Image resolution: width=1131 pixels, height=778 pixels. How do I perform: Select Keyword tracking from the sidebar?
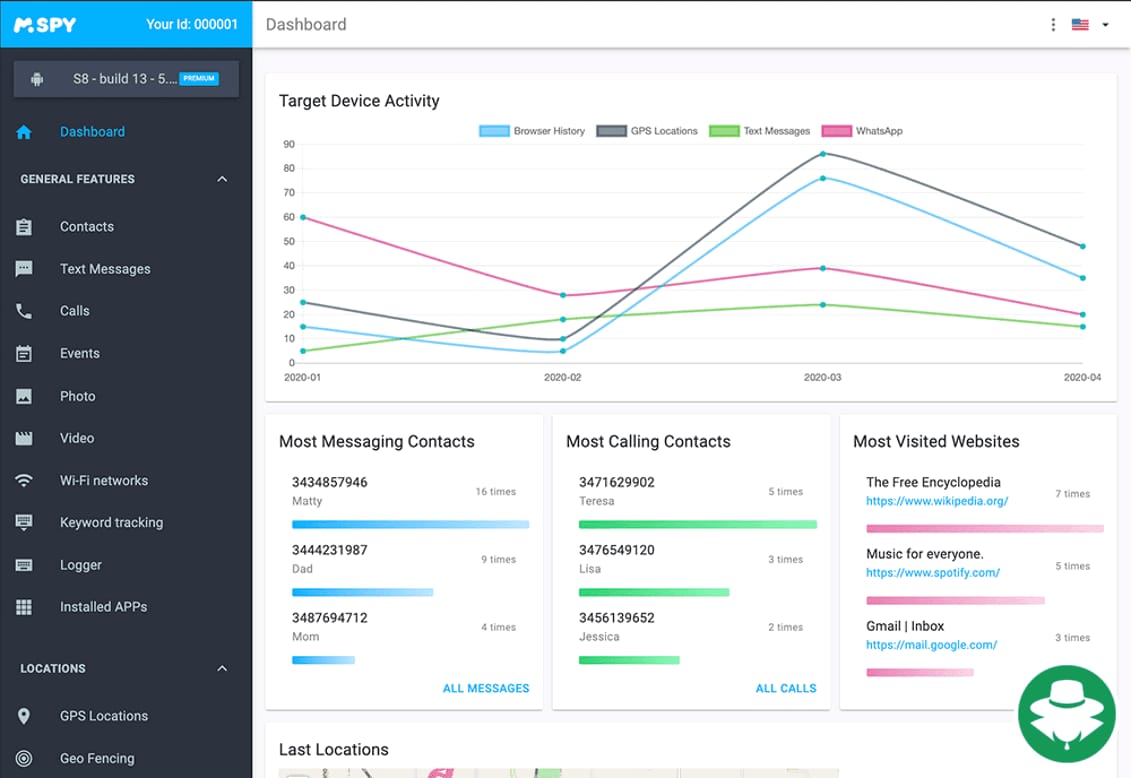(x=111, y=523)
